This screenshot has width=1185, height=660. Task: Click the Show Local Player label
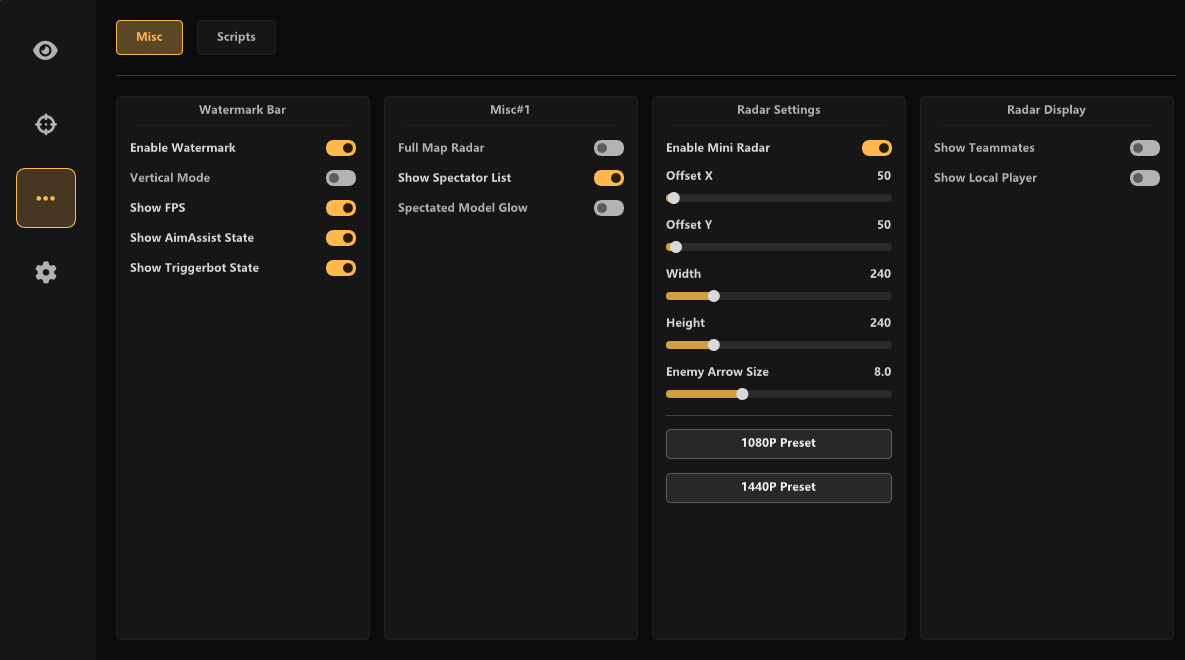pos(985,178)
